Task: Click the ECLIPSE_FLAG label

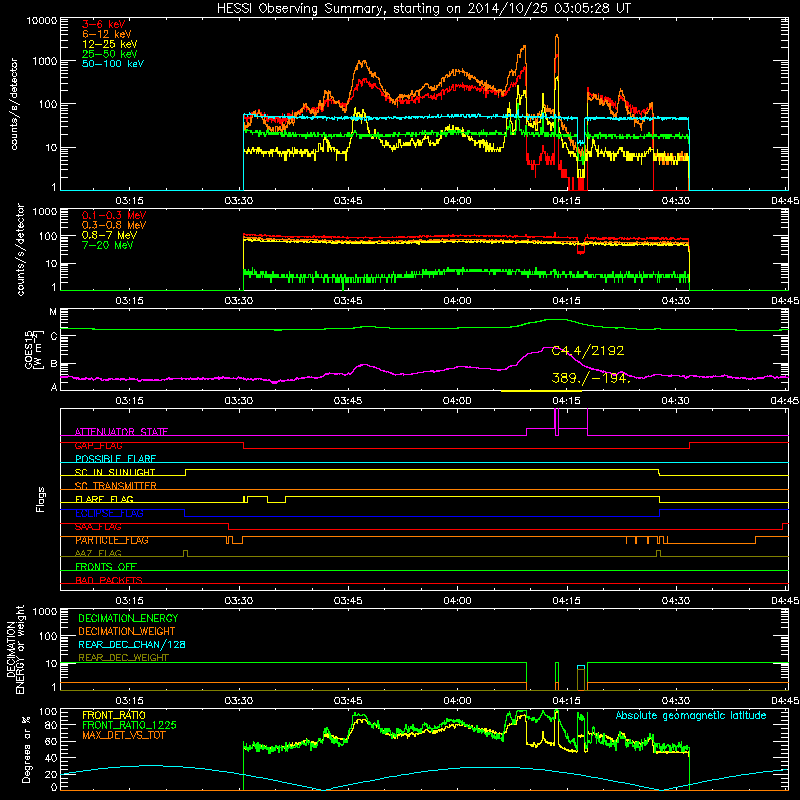Action: (109, 513)
